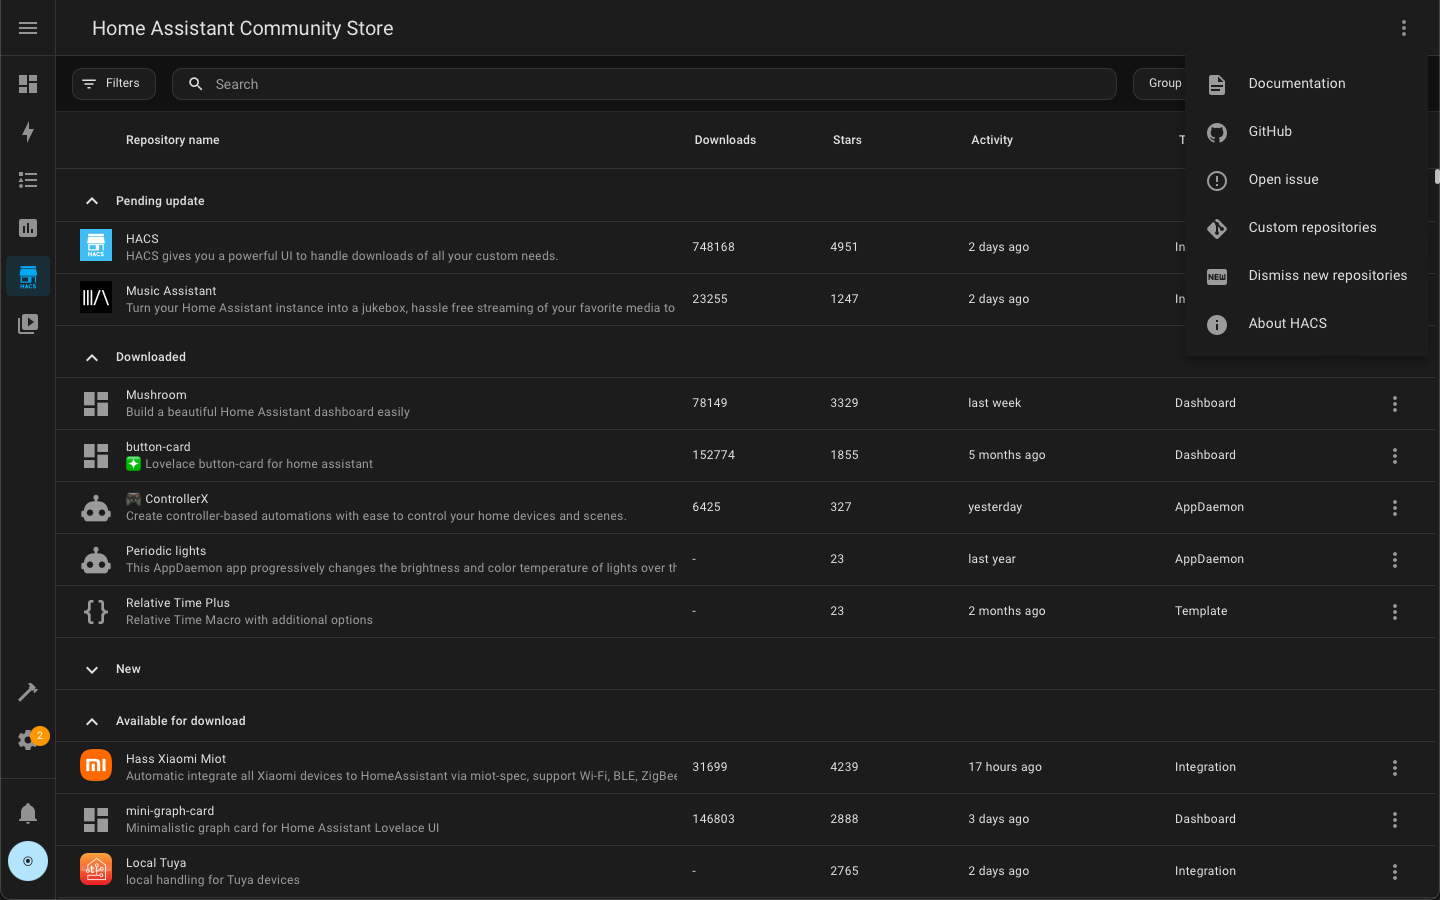Sort by Downloads column header

pyautogui.click(x=725, y=140)
